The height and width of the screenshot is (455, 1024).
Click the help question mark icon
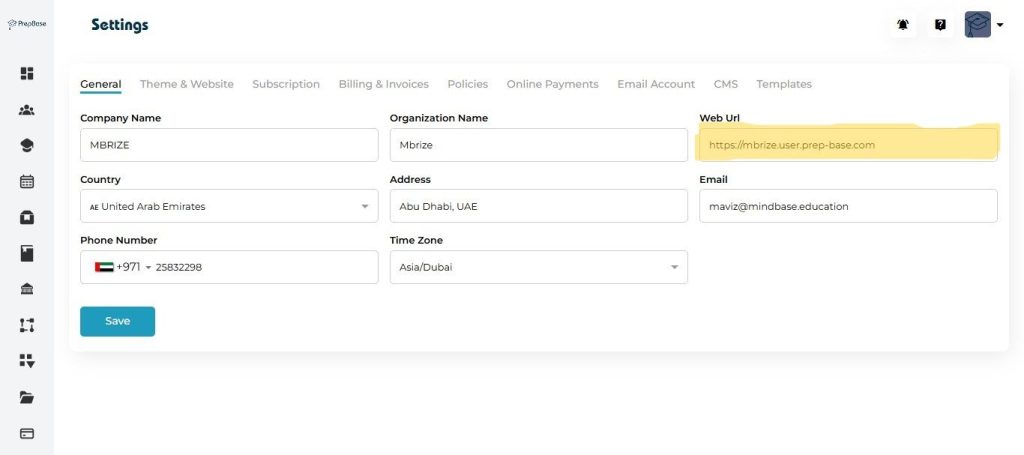[940, 25]
